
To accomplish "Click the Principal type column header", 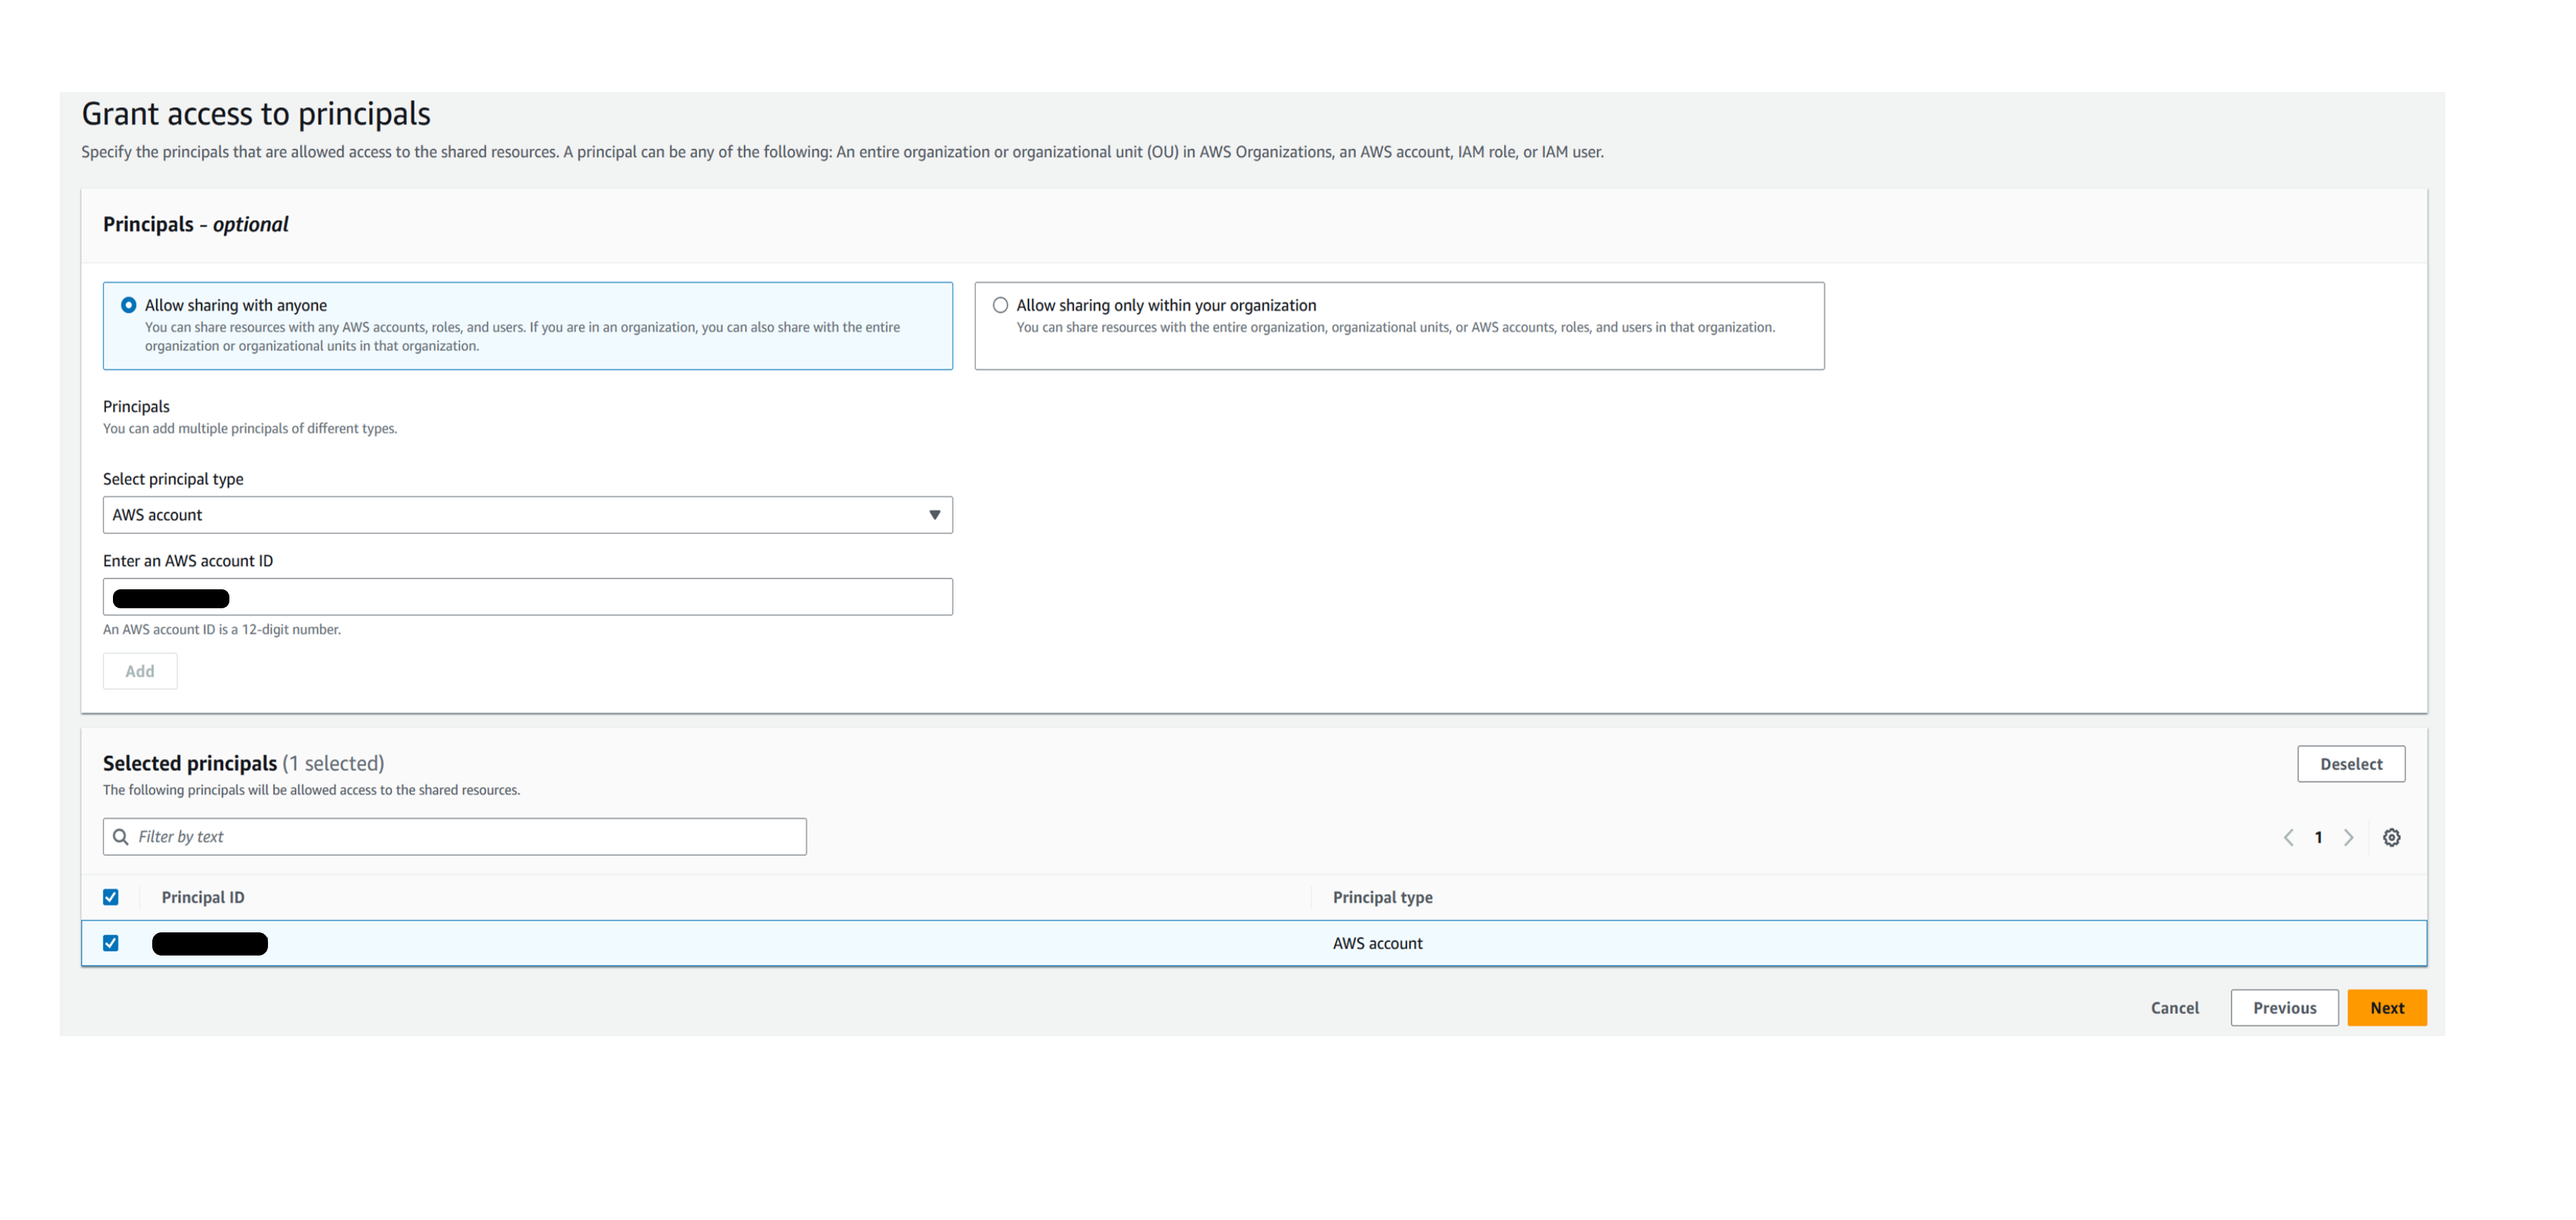I will 1382,897.
